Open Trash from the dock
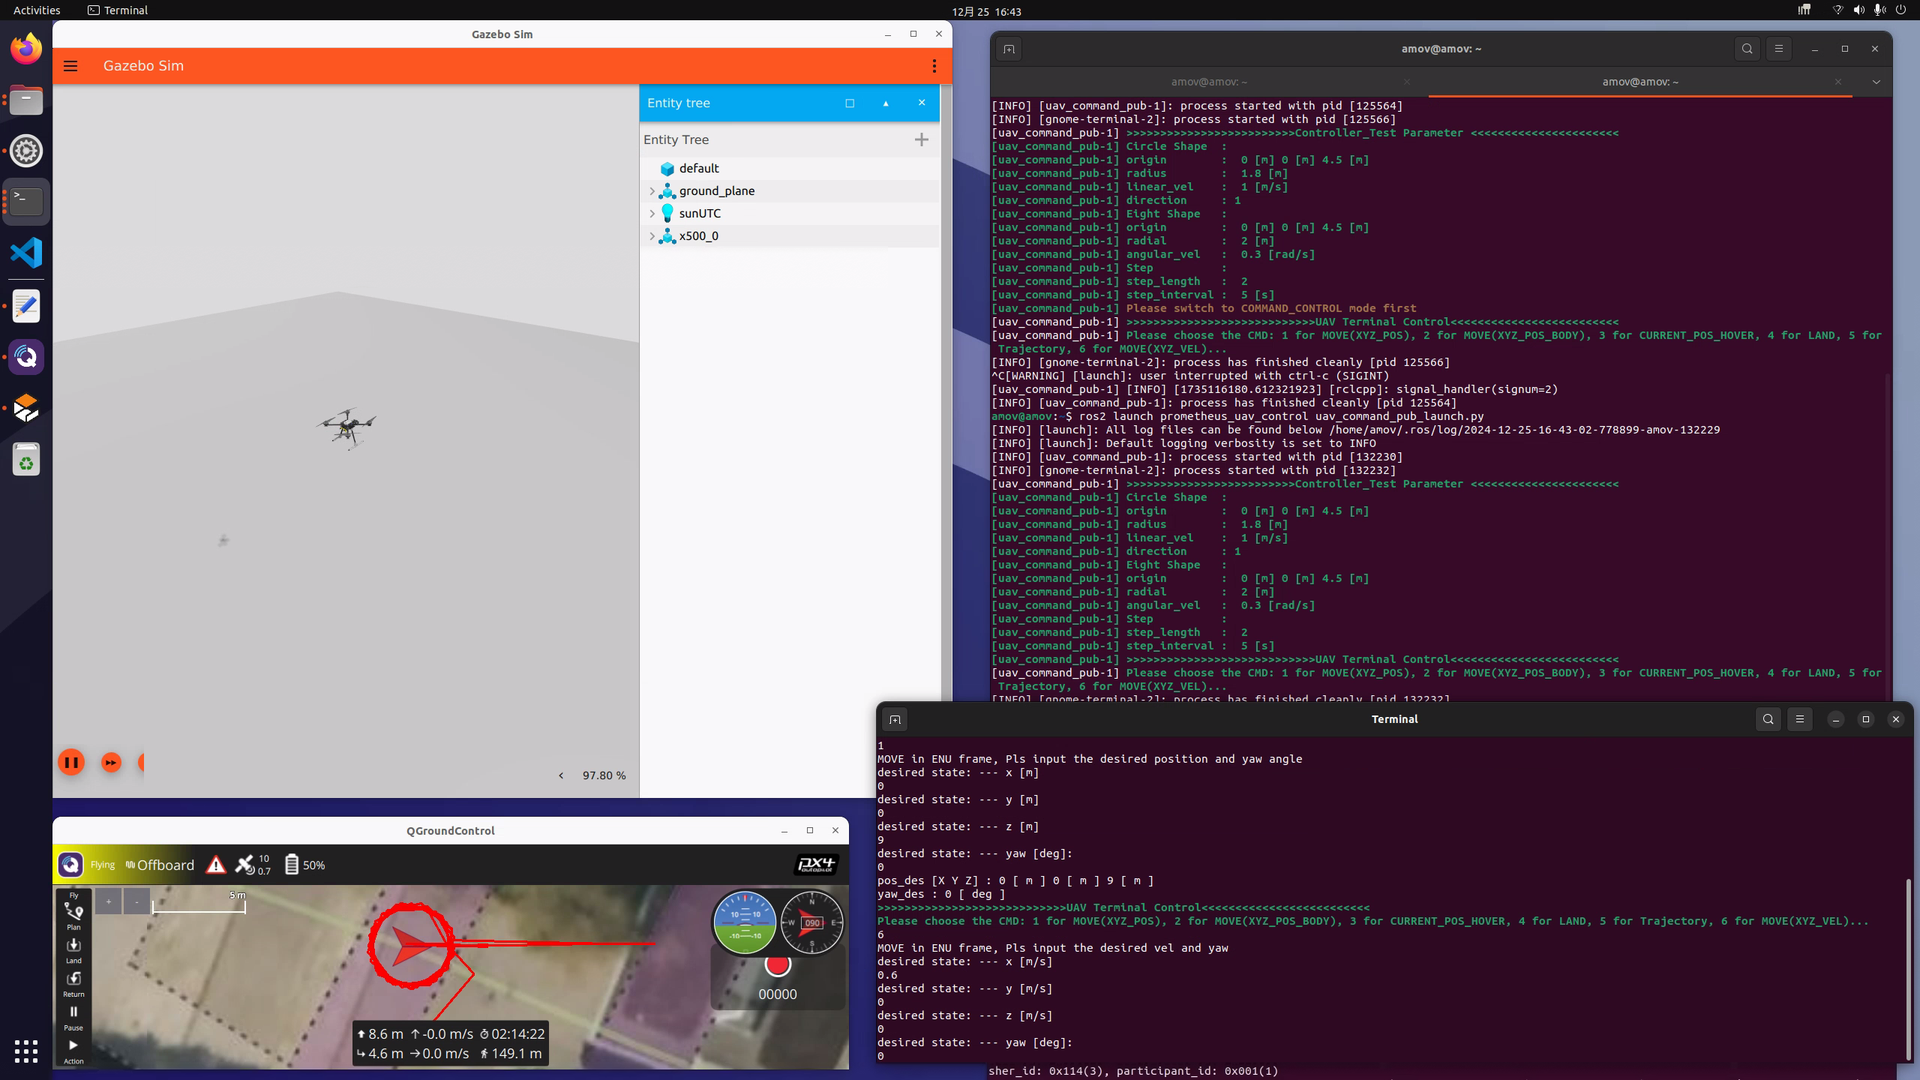The height and width of the screenshot is (1080, 1920). (26, 460)
